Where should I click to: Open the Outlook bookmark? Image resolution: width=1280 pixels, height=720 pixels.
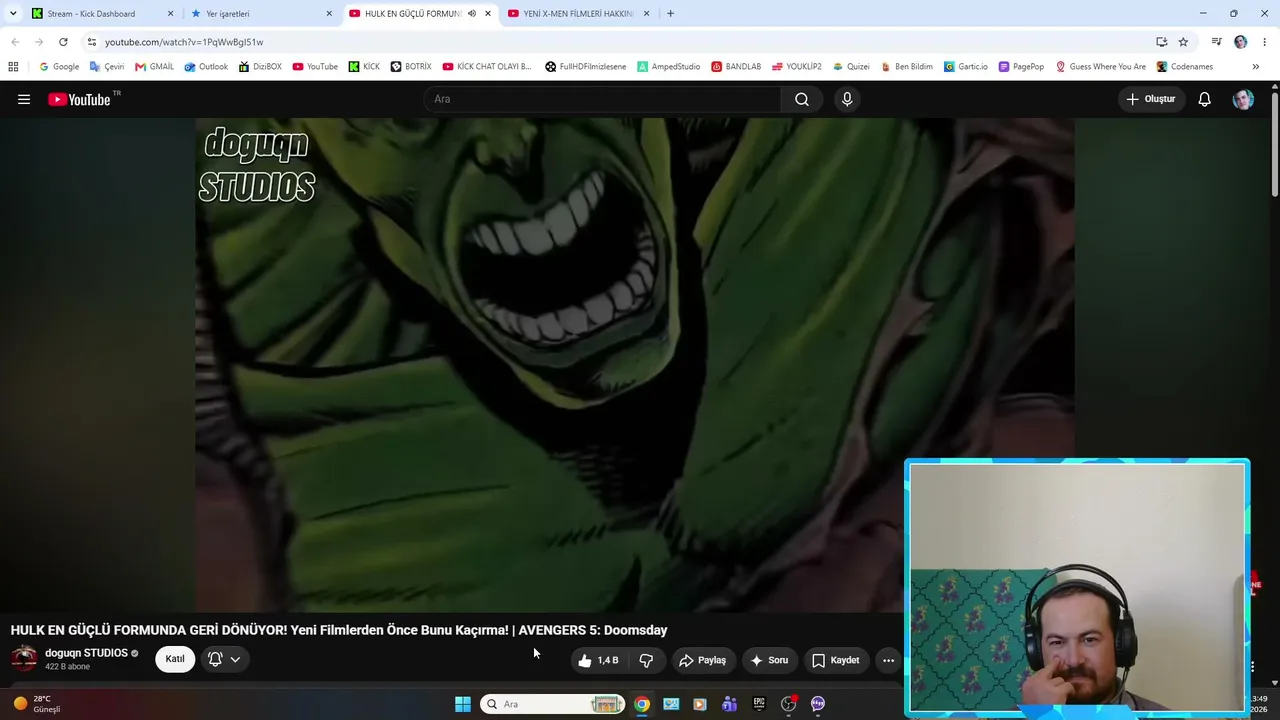(x=206, y=67)
